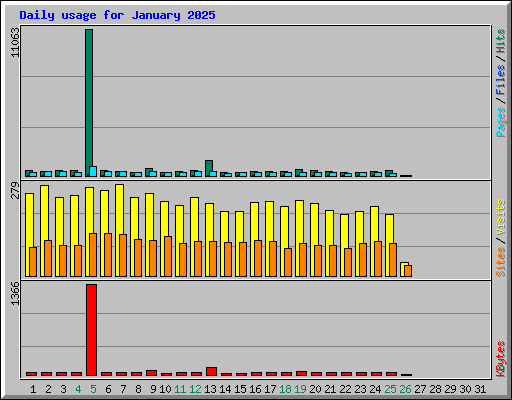This screenshot has height=400, width=512.
Task: Click the large red KBytes bar for day 5
Action: (91, 330)
